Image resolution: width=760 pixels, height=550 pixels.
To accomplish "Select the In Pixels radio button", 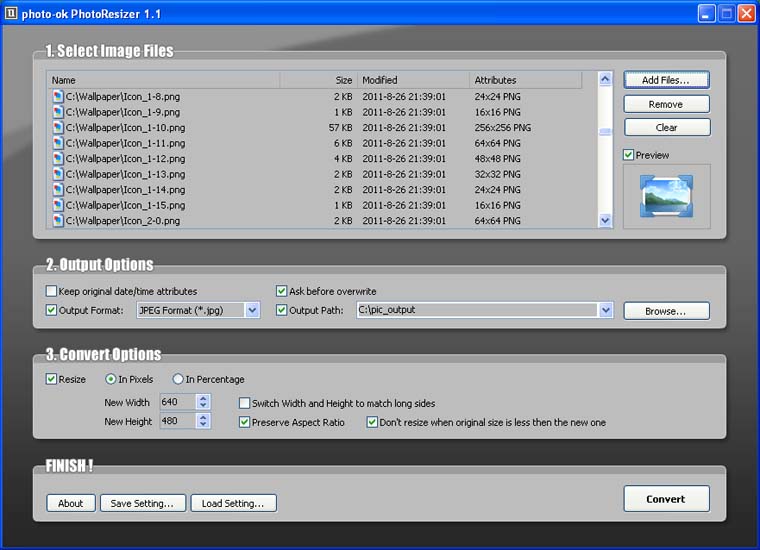I will point(111,379).
